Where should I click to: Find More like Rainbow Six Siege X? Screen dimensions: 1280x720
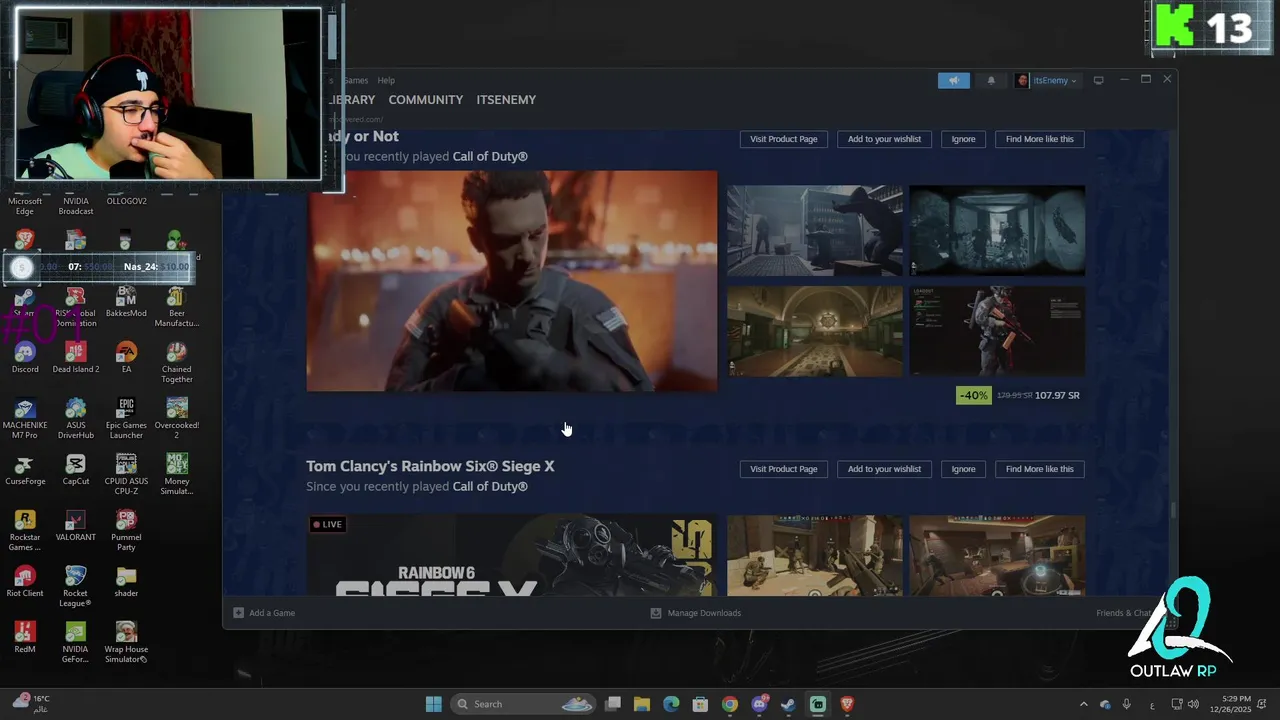pos(1040,469)
